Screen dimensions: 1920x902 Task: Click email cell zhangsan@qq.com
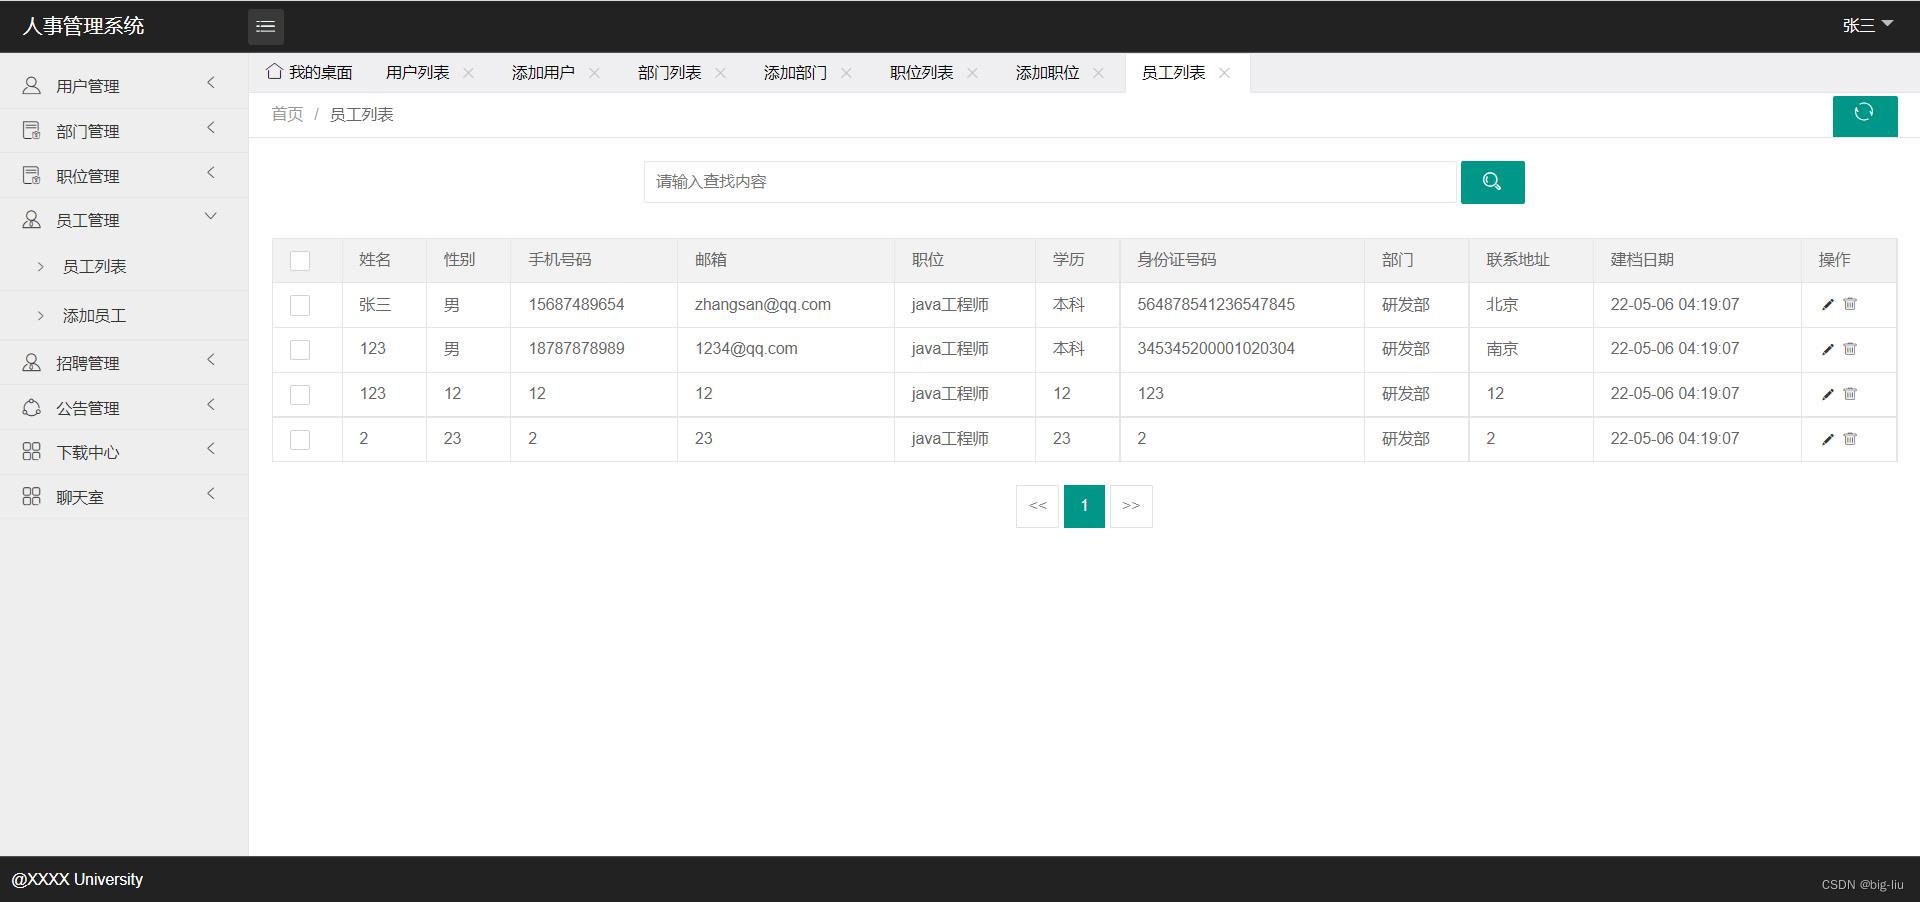pyautogui.click(x=762, y=305)
